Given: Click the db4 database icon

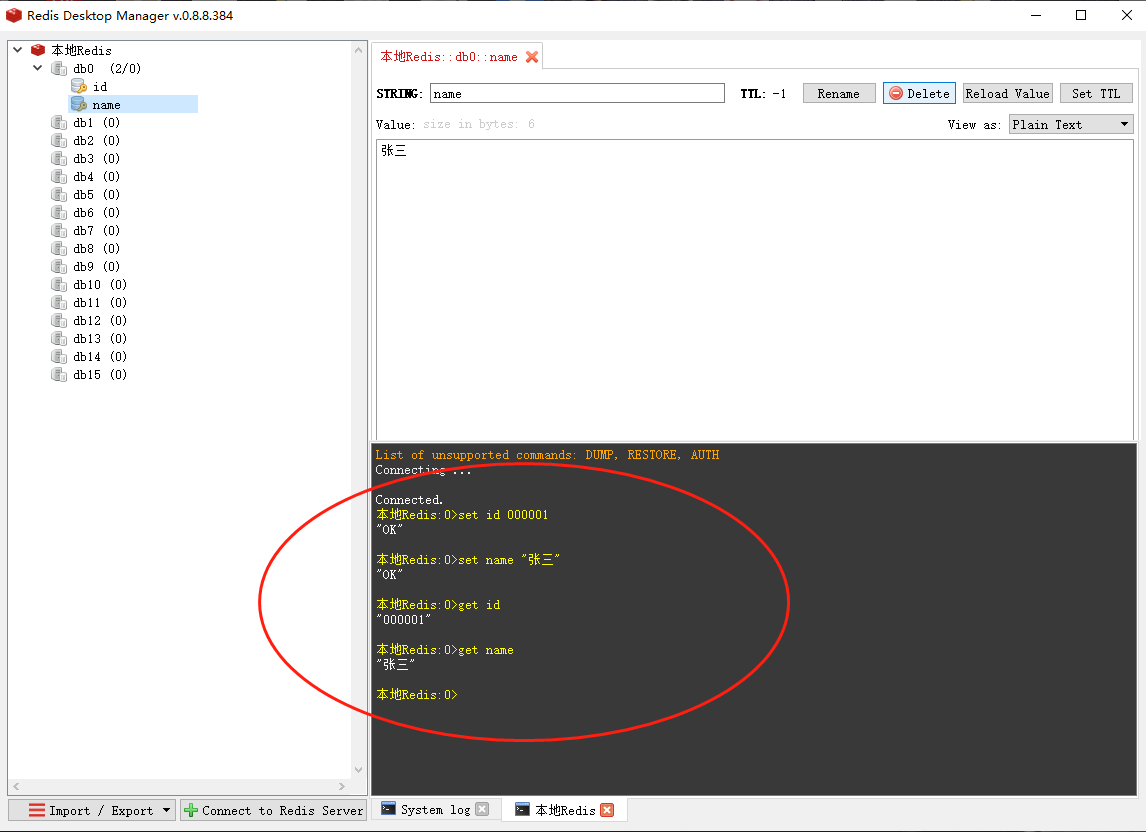Looking at the screenshot, I should tap(59, 176).
